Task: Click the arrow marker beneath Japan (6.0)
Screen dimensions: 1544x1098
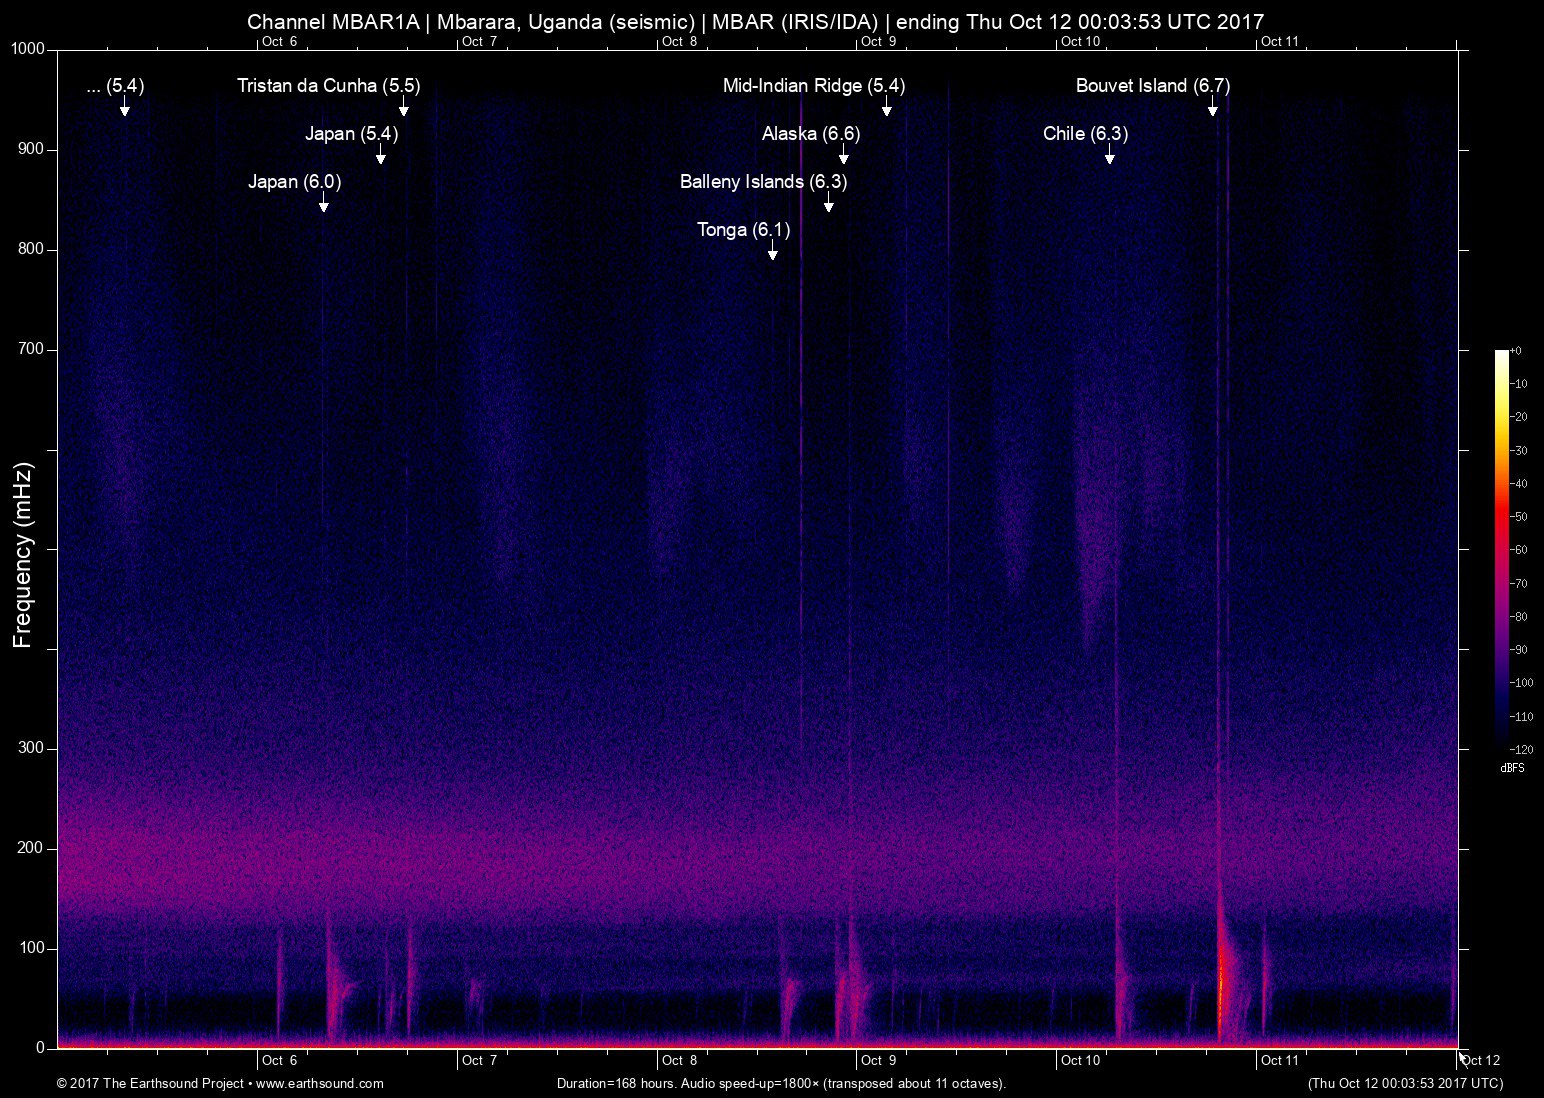Action: [323, 202]
